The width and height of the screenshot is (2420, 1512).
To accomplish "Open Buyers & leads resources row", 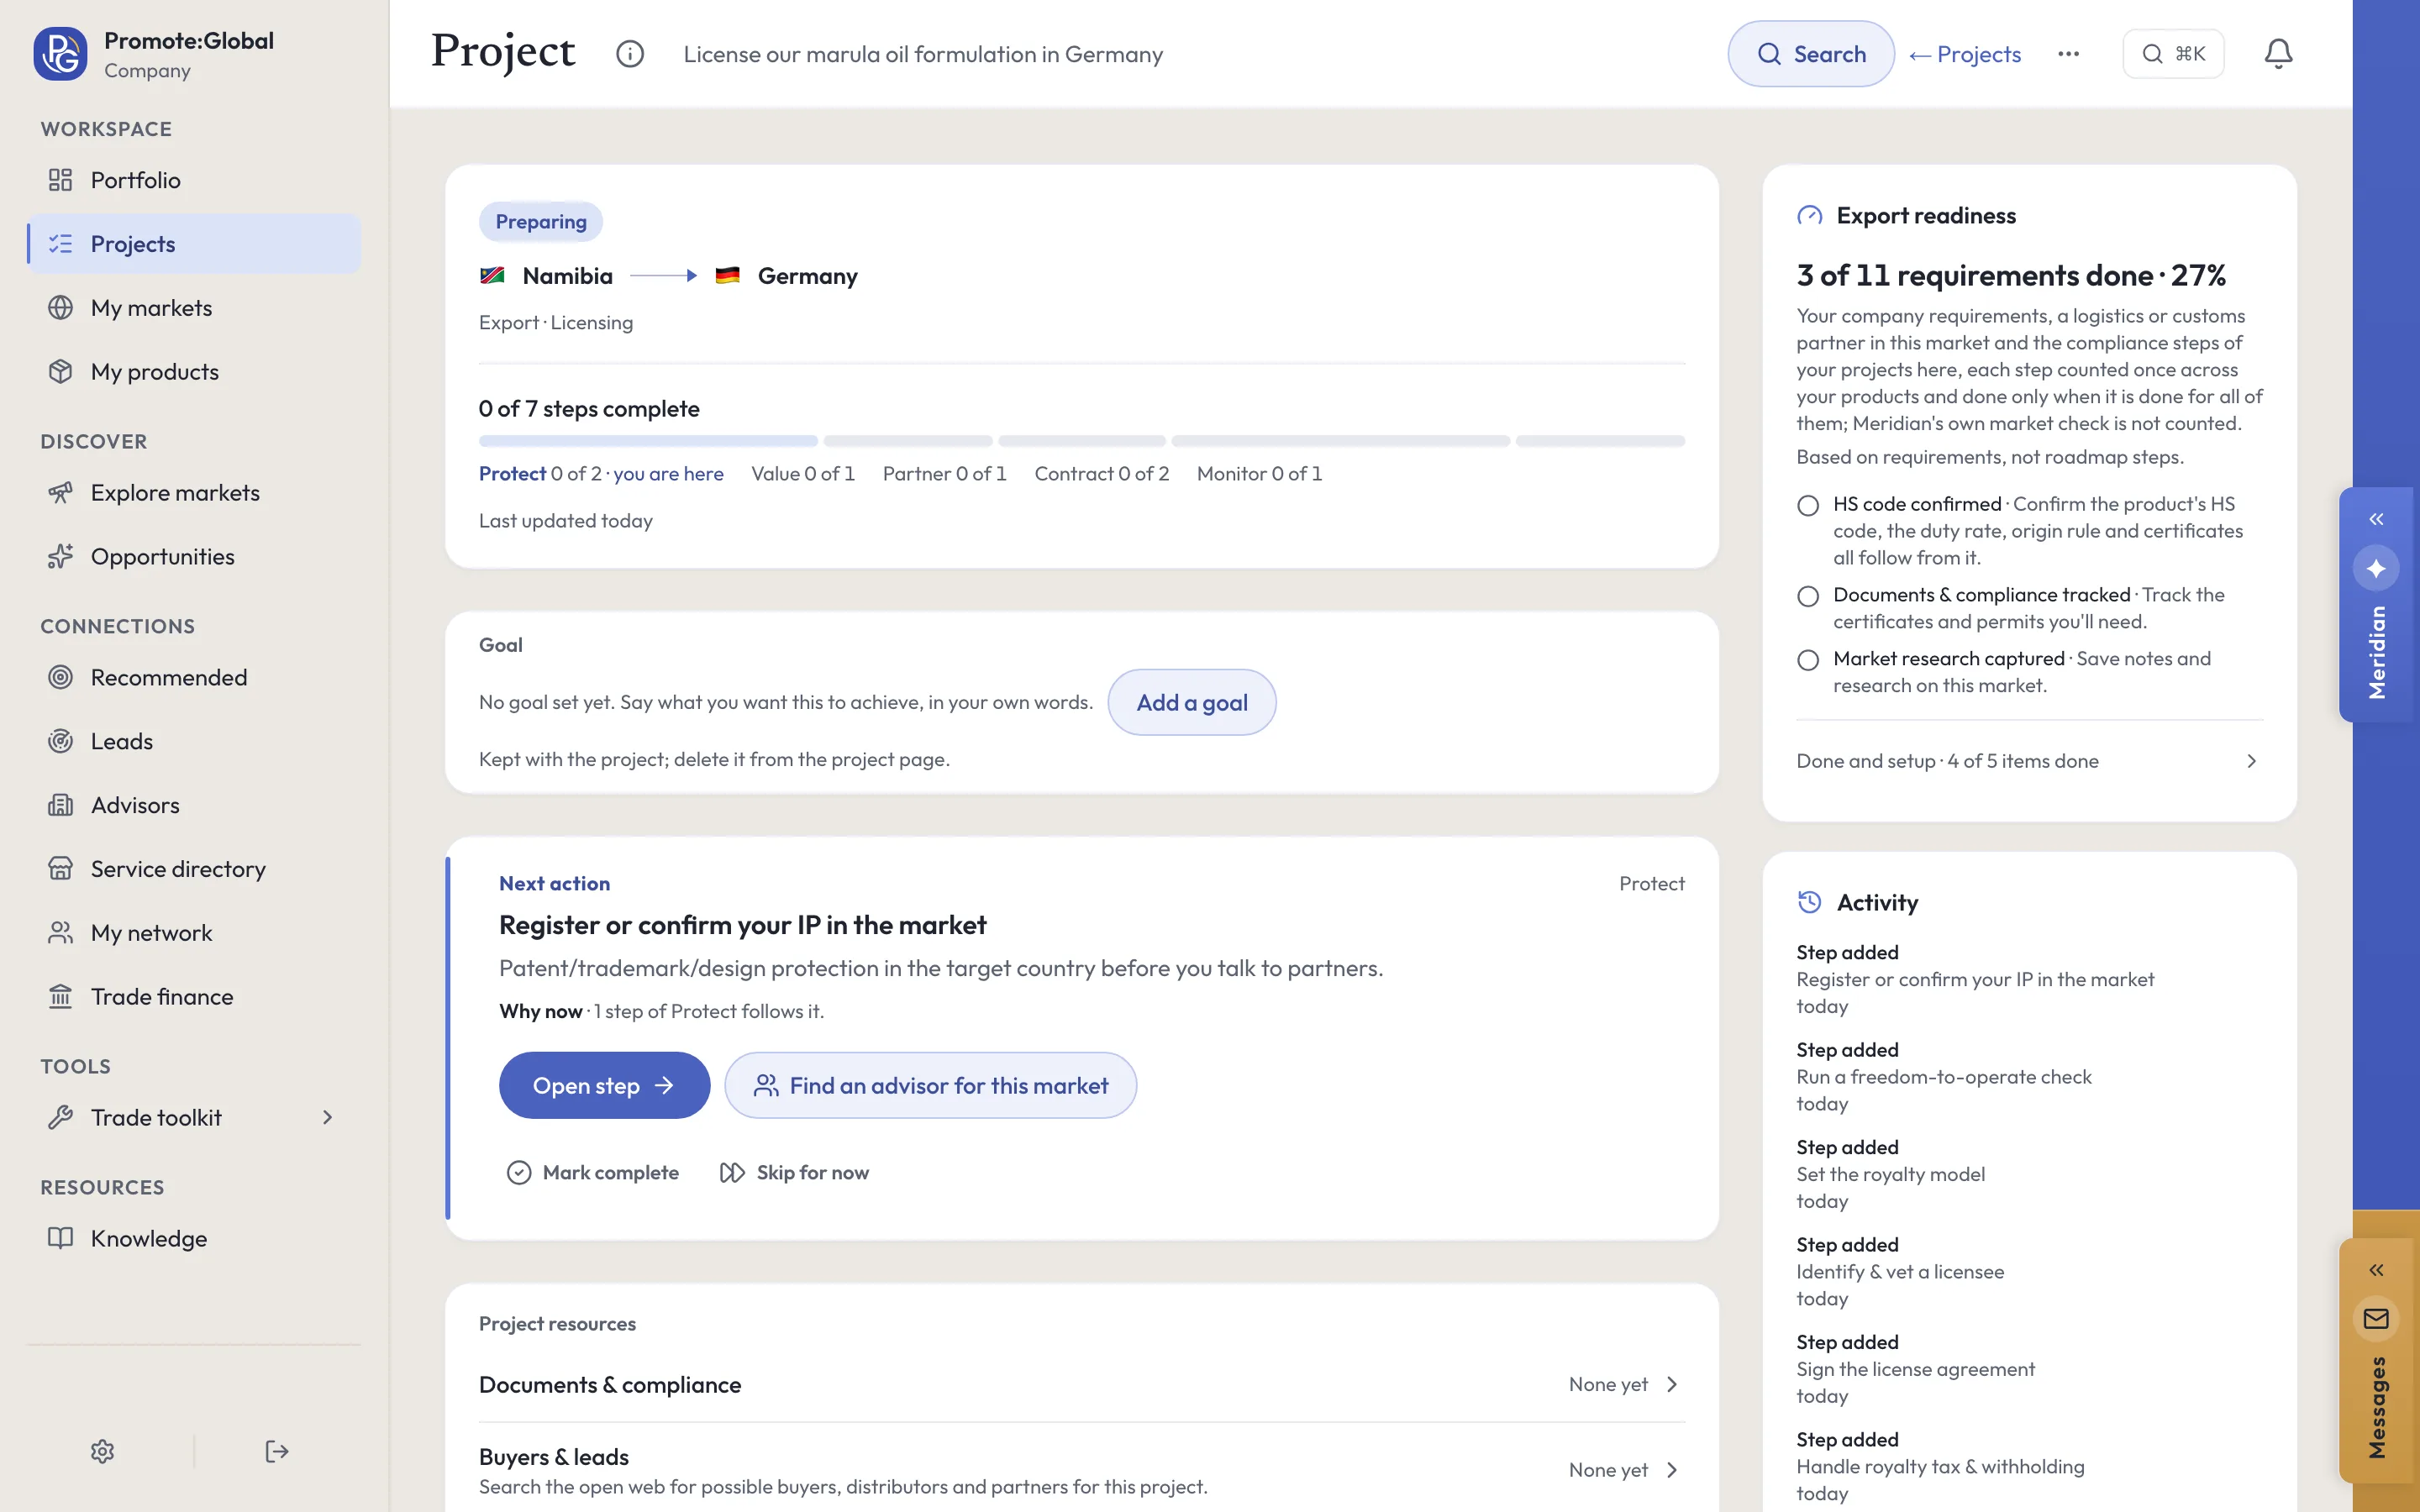I will [x=1082, y=1470].
